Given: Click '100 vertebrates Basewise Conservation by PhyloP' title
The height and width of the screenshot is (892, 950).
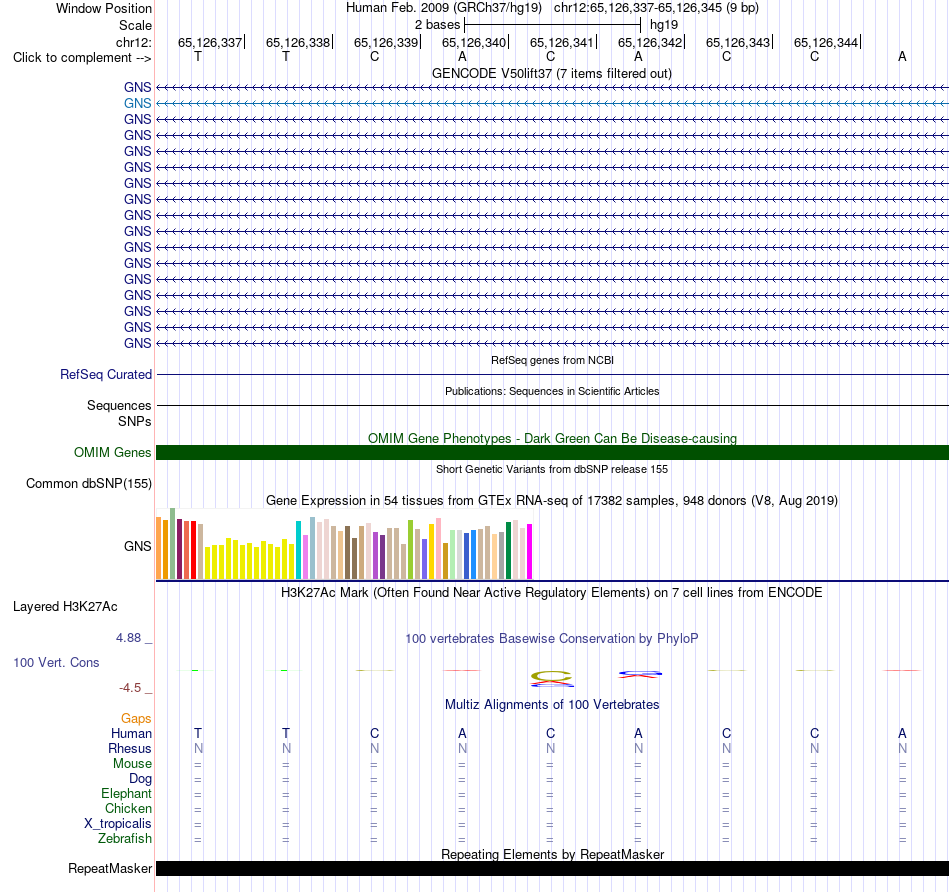Looking at the screenshot, I should click(x=552, y=639).
